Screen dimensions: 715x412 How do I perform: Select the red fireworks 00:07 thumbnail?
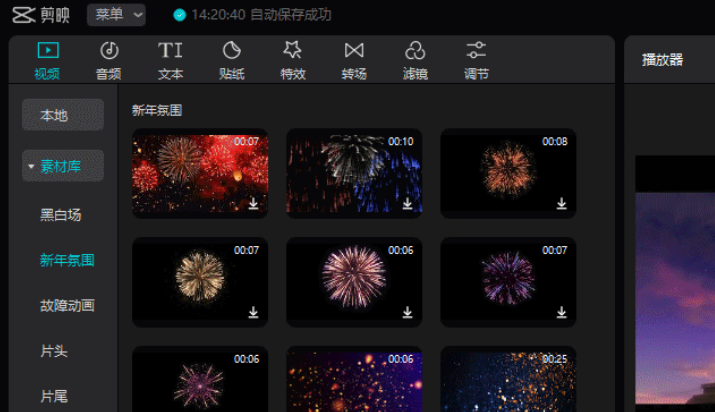pos(200,173)
